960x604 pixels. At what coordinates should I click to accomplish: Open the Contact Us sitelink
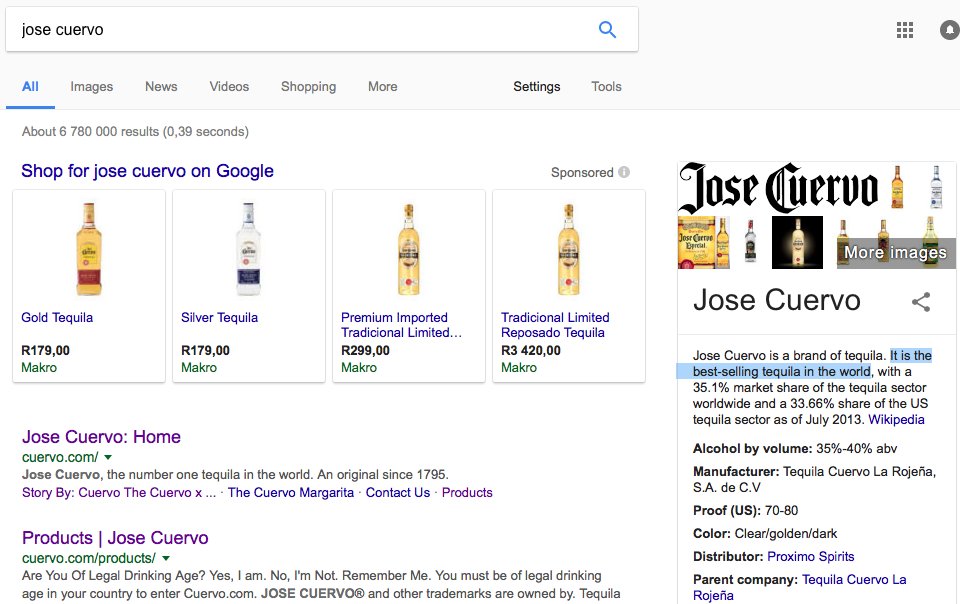398,493
